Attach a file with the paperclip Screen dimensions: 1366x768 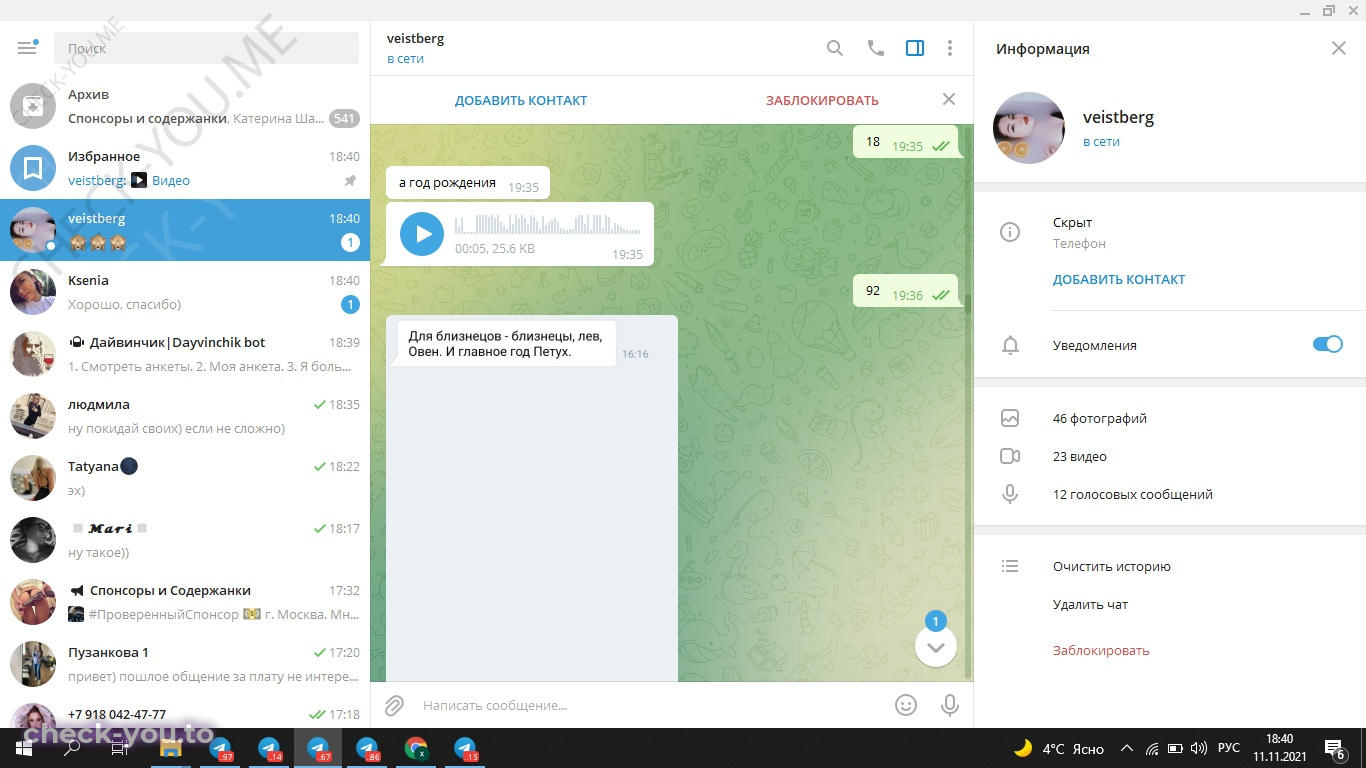pyautogui.click(x=394, y=706)
